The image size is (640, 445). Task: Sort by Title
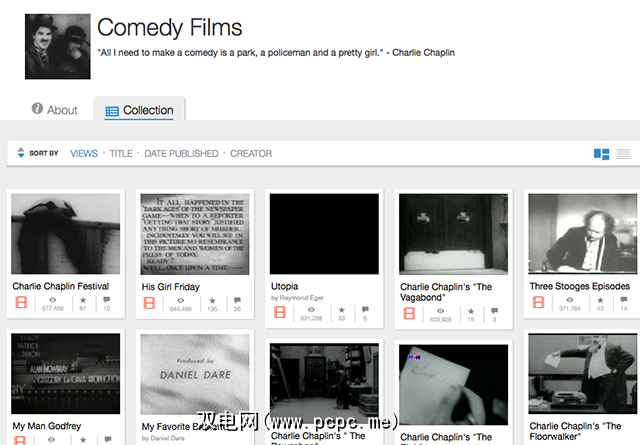[x=121, y=154]
